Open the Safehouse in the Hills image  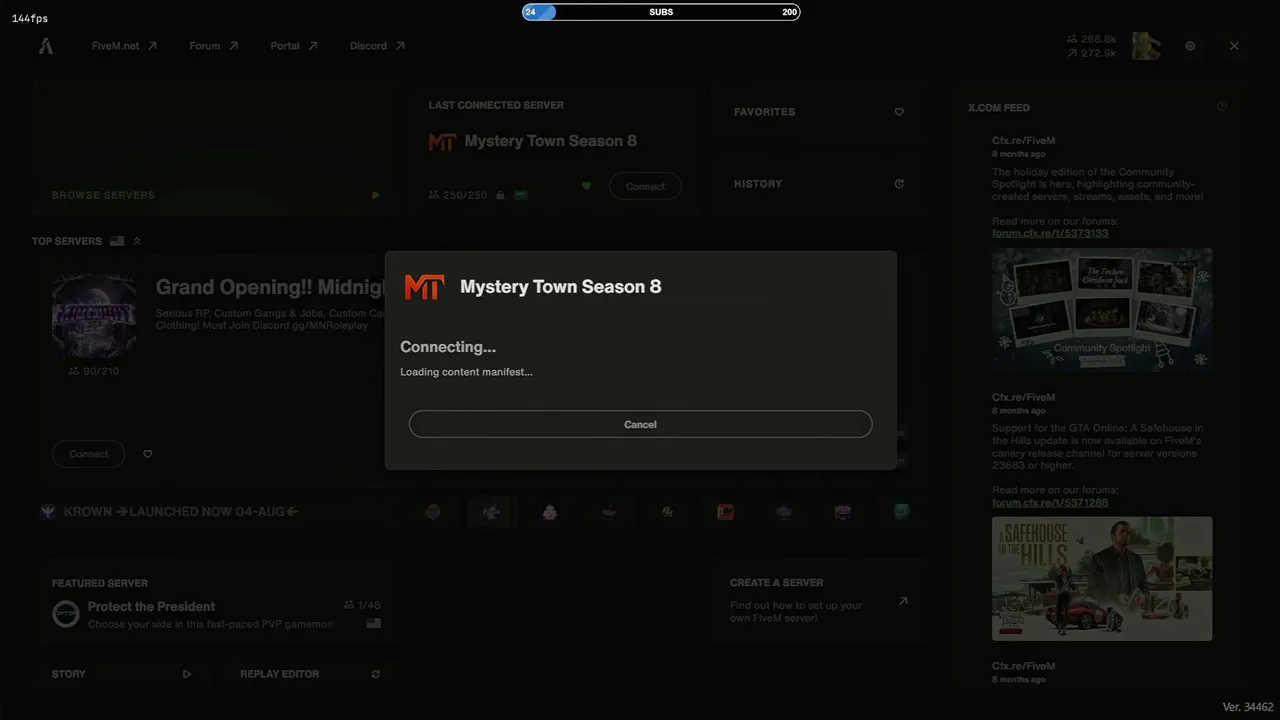(x=1102, y=578)
